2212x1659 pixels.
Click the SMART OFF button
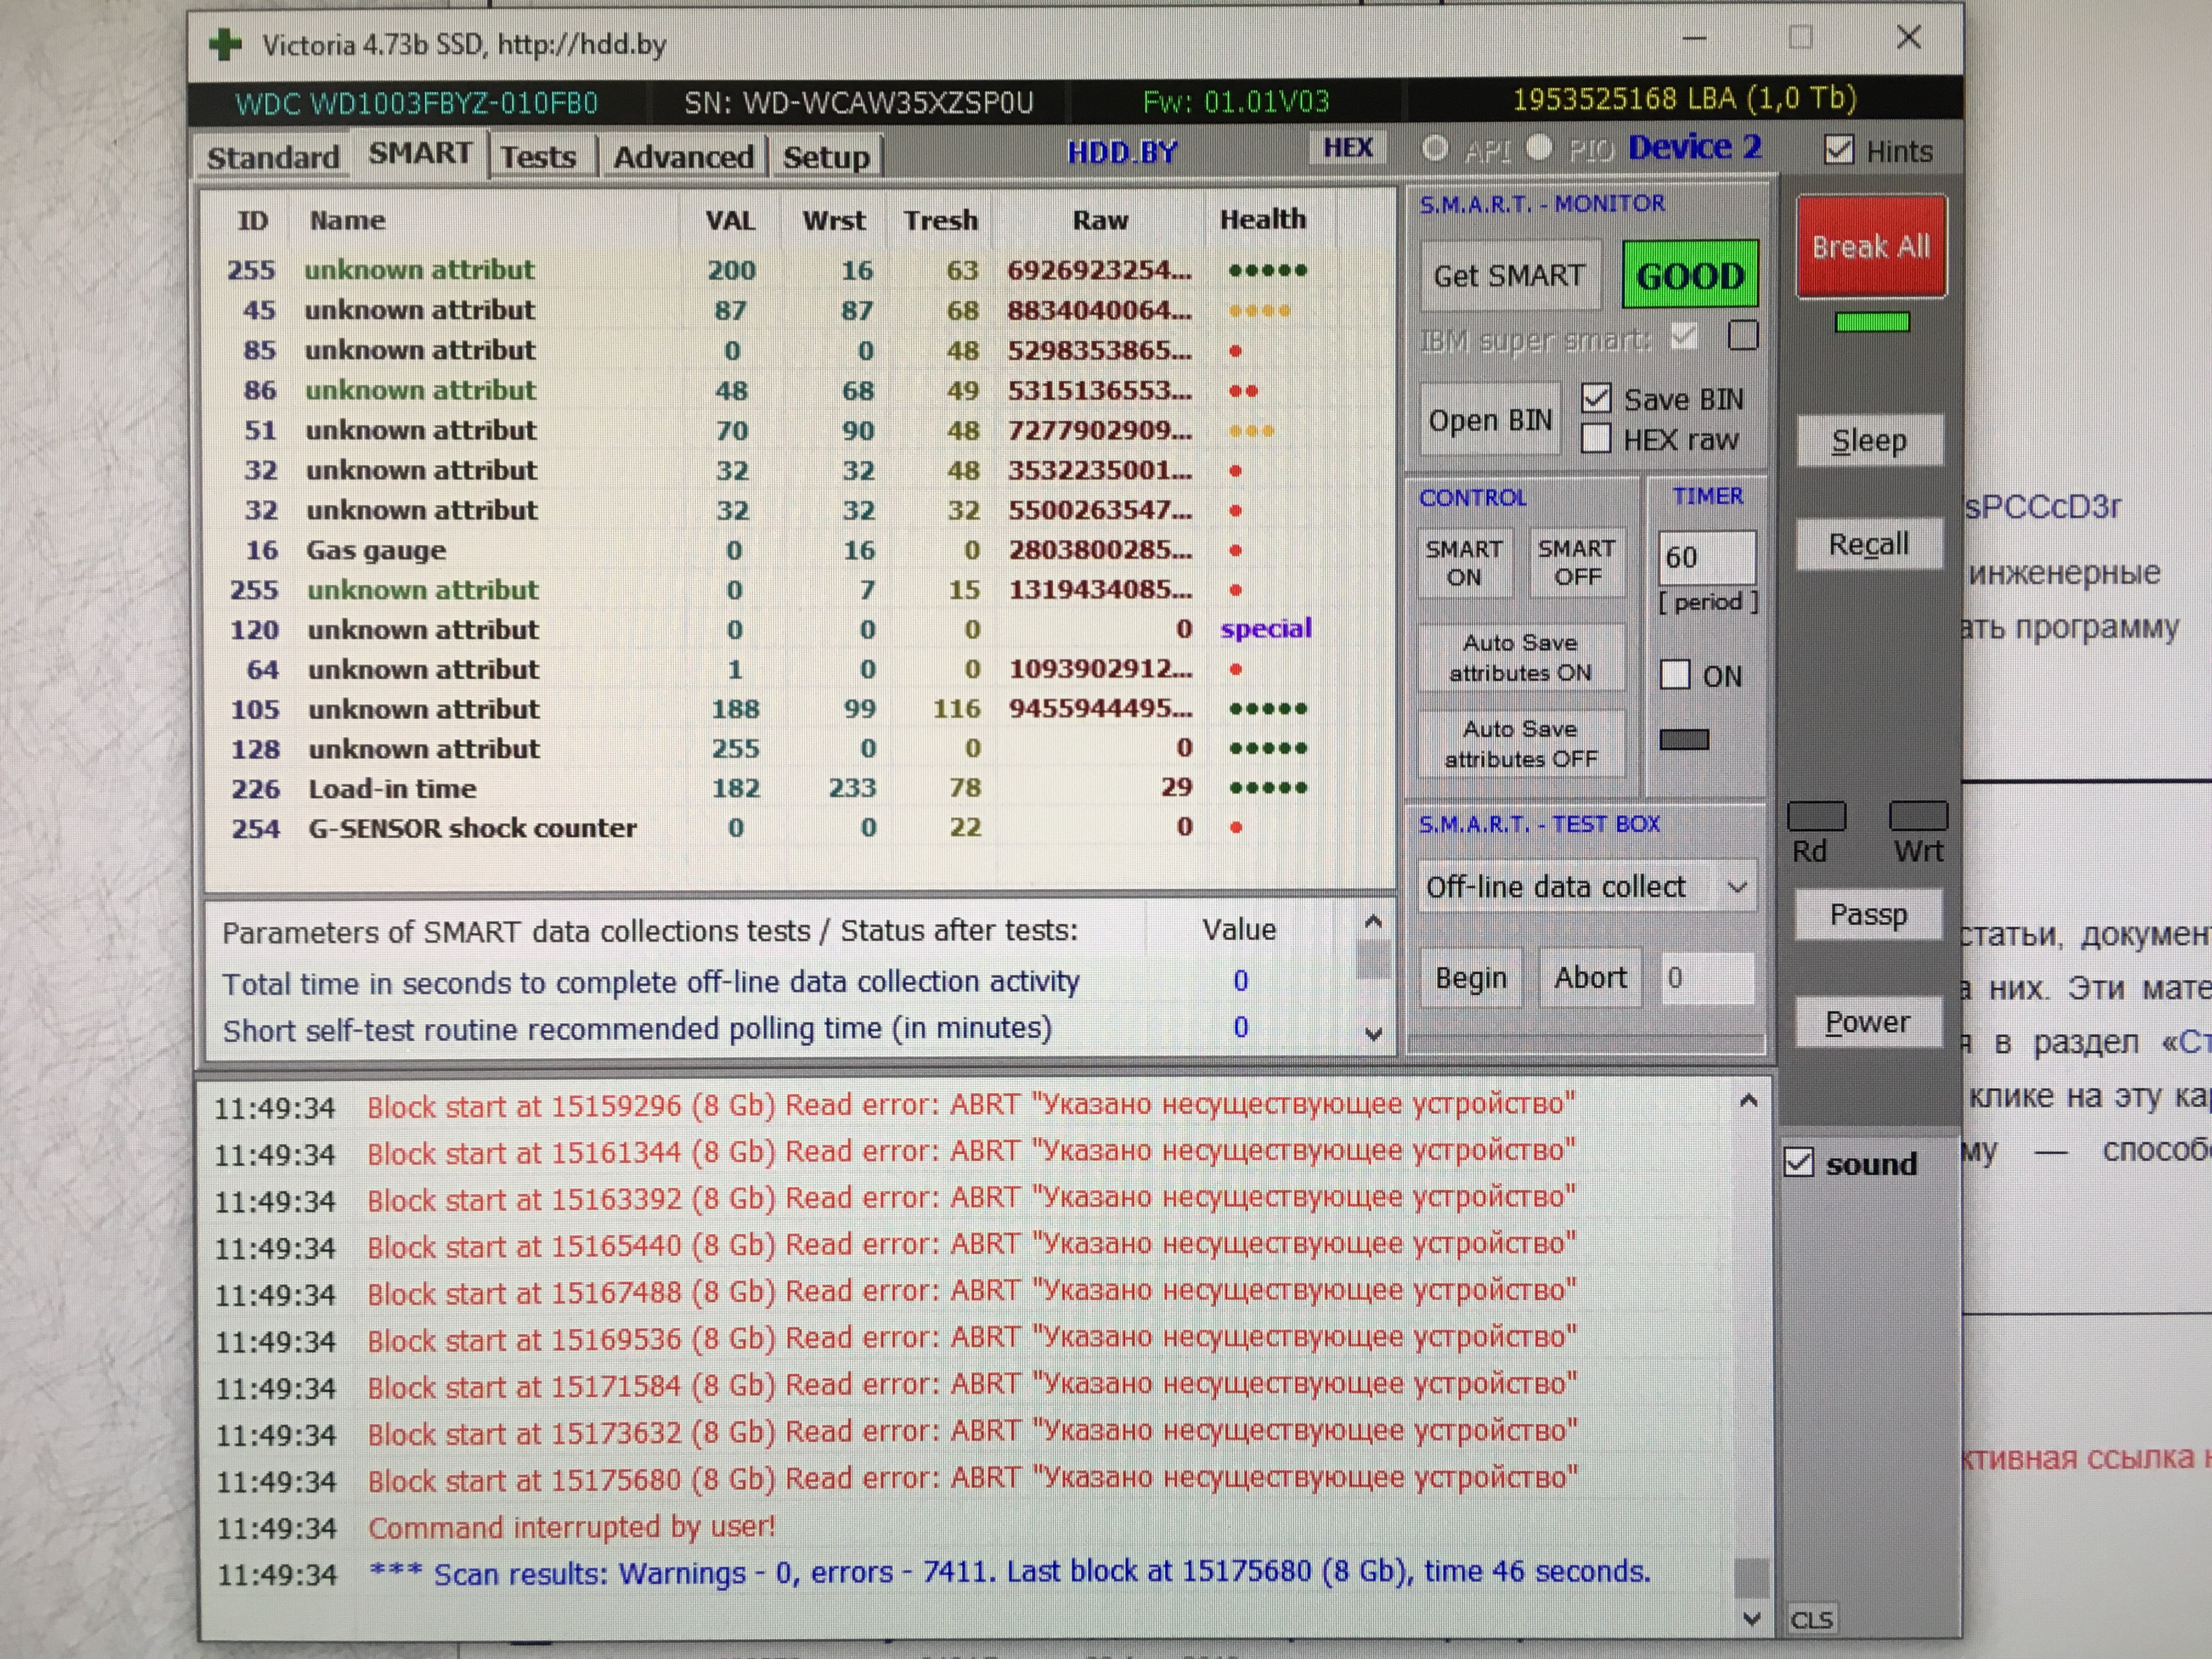click(1577, 563)
